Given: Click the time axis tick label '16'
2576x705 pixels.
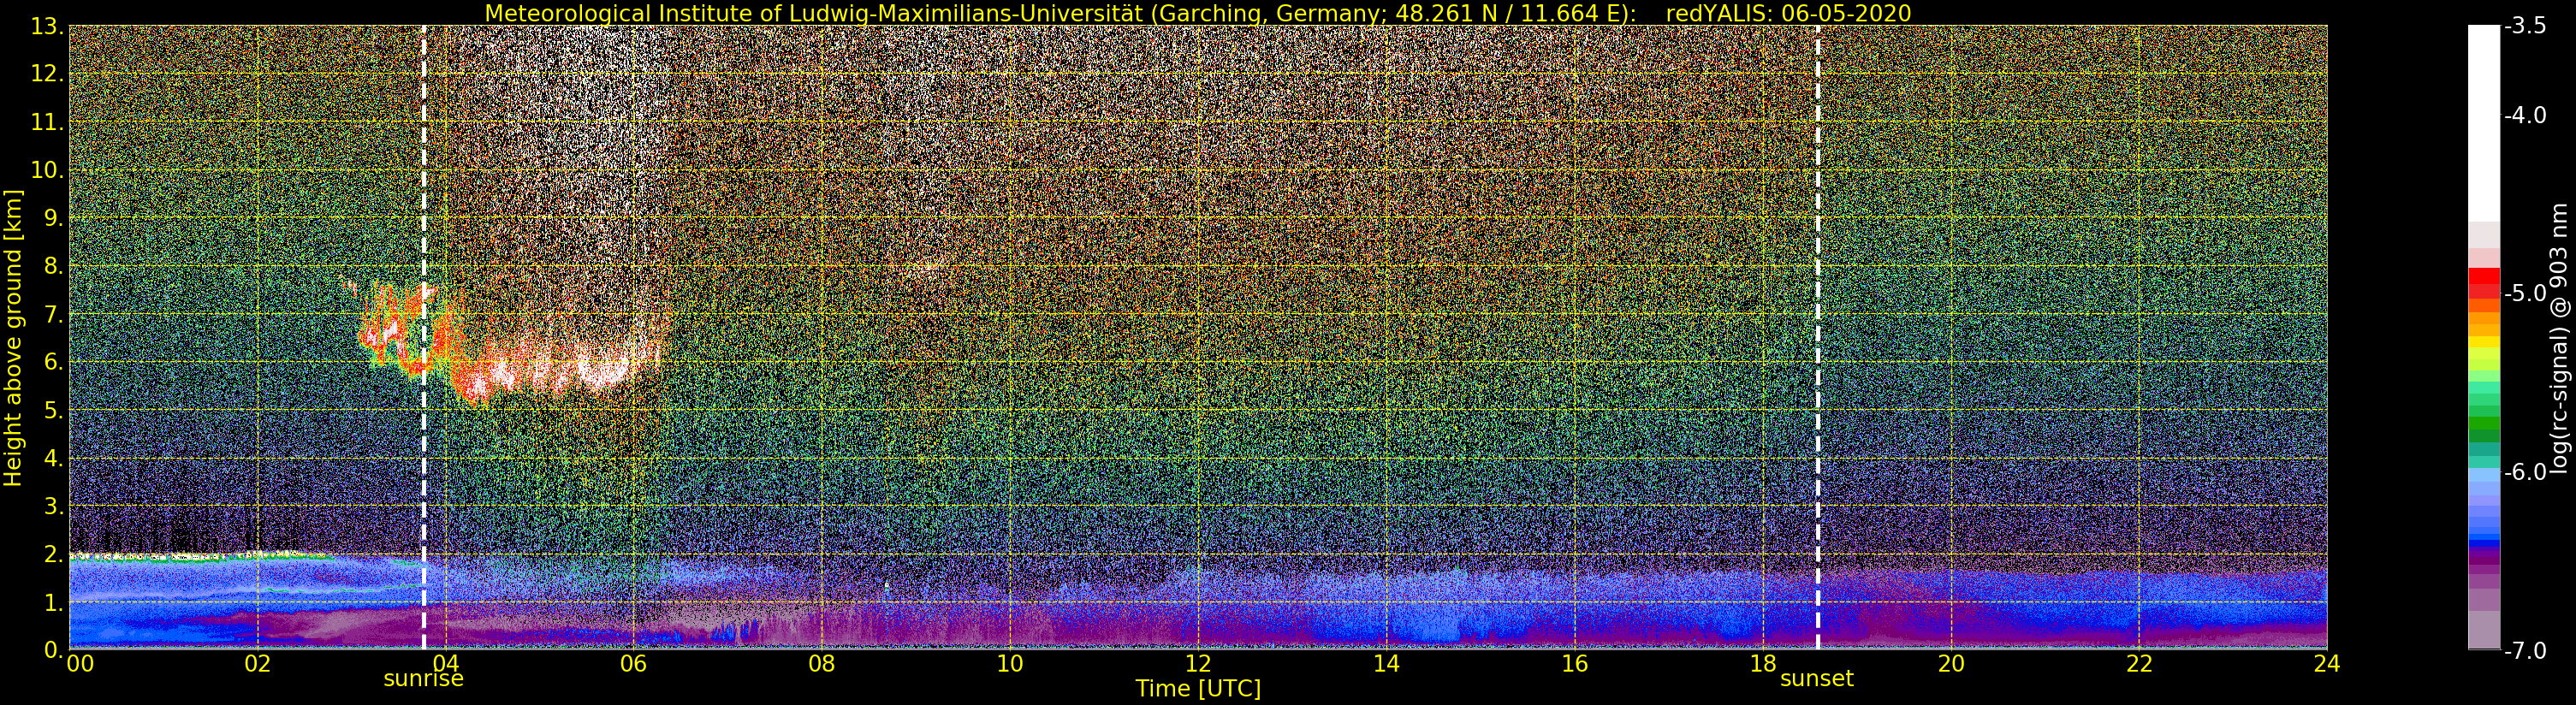Looking at the screenshot, I should coord(1574,664).
